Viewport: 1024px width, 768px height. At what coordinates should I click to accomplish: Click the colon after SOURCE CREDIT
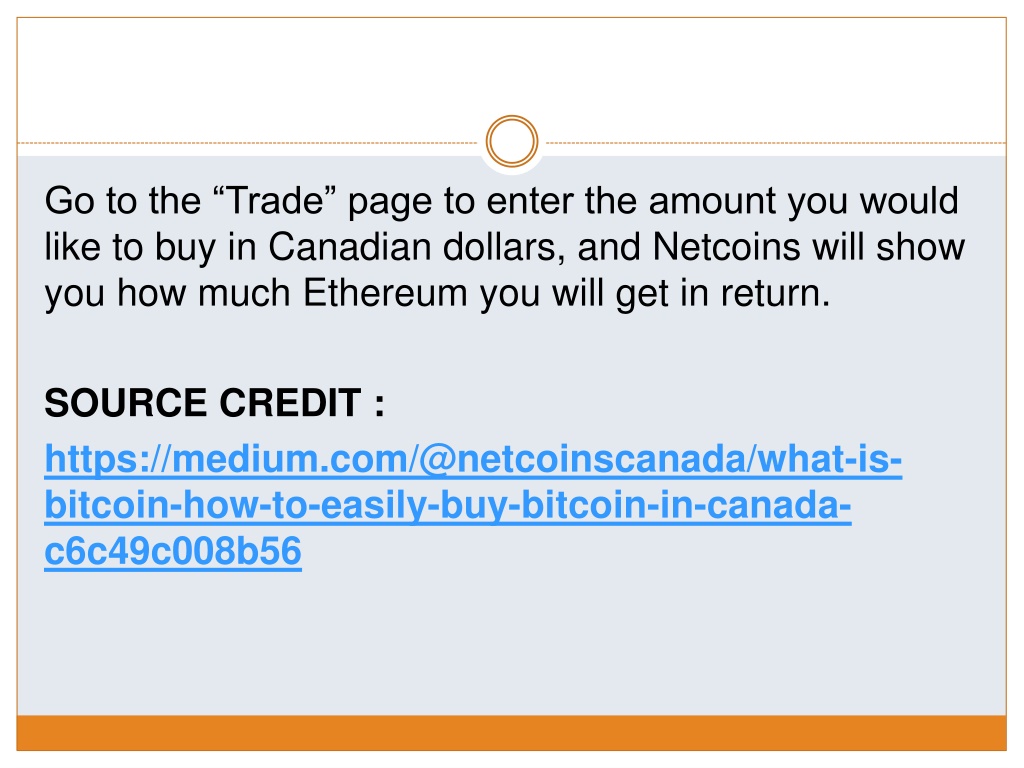(379, 404)
